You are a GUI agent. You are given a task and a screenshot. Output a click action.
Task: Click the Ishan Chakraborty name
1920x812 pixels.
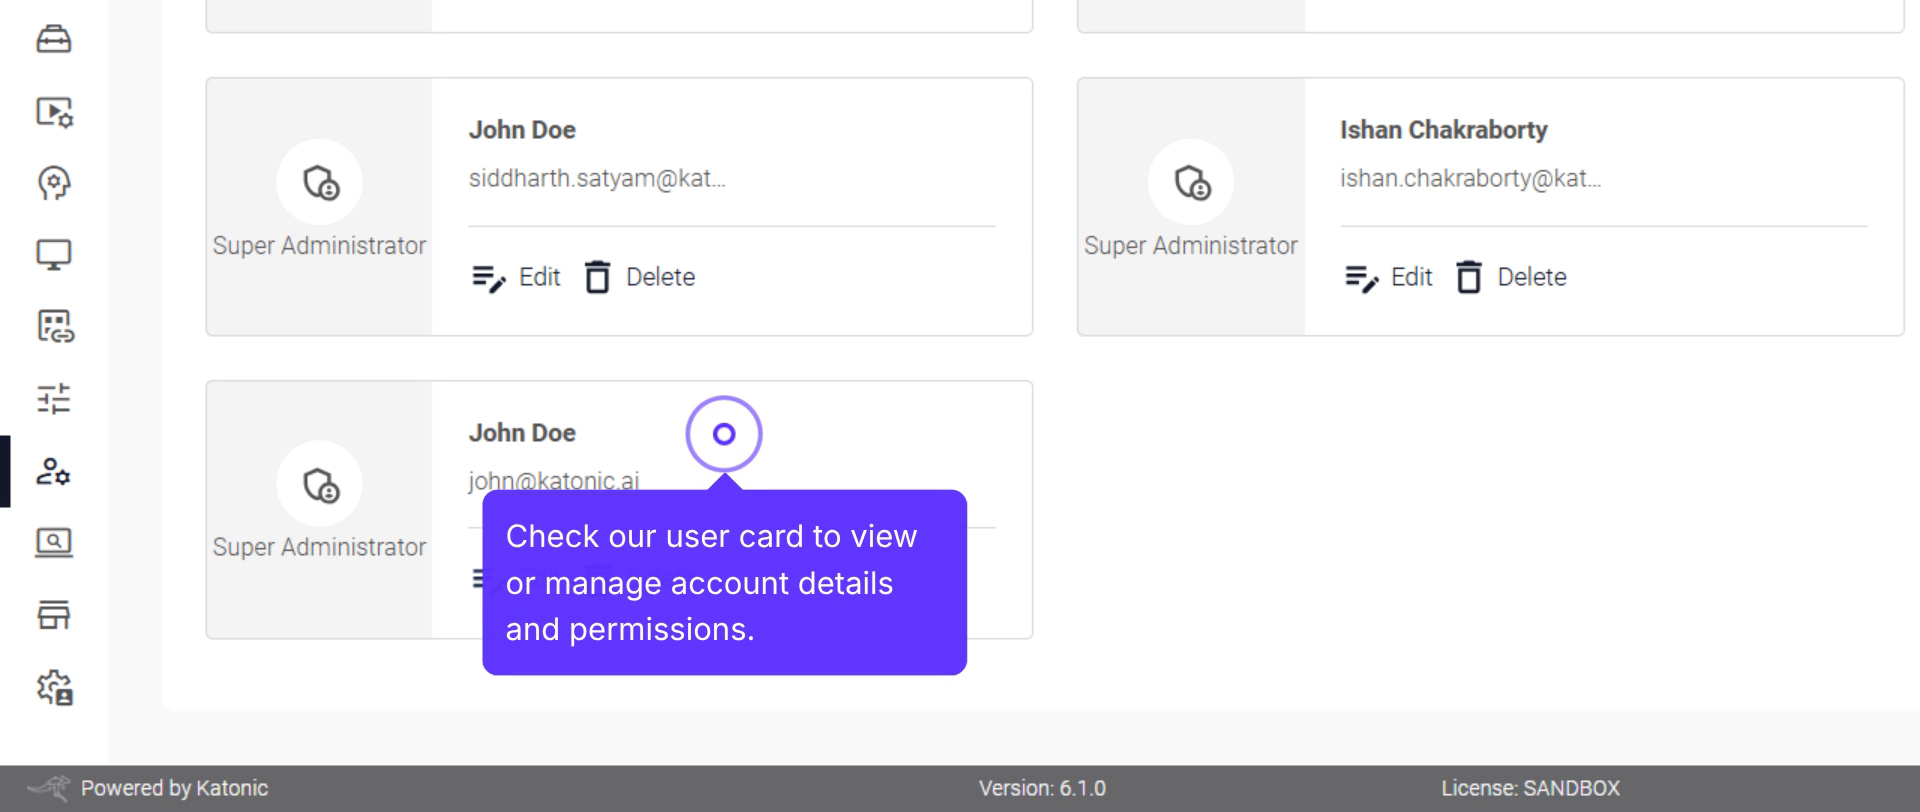coord(1443,130)
